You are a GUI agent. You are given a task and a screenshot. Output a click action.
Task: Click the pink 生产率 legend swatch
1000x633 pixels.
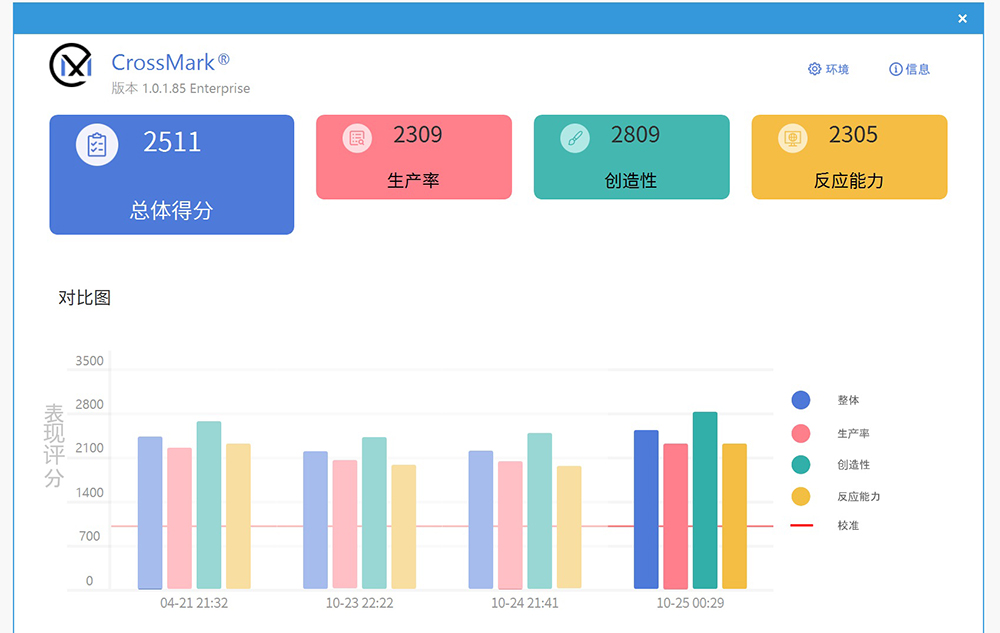[x=801, y=433]
